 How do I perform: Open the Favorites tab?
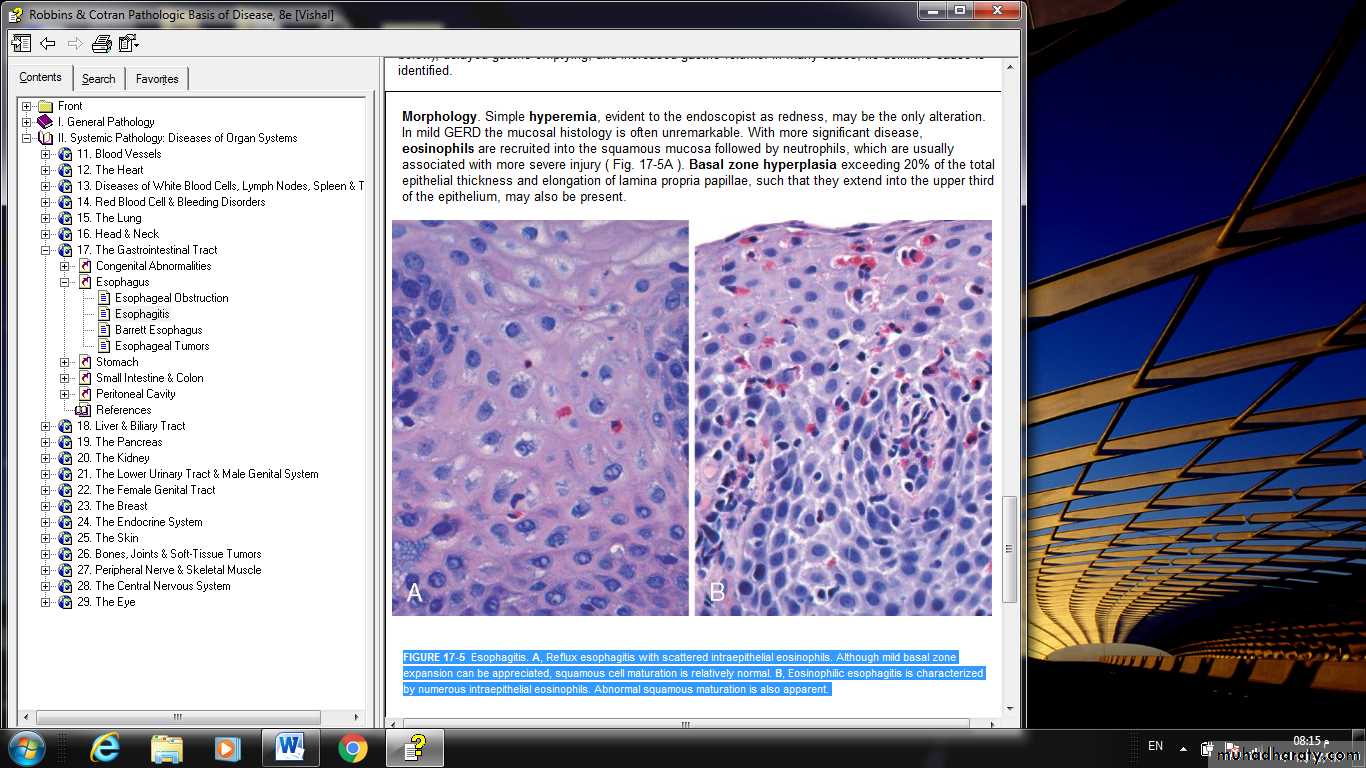tap(157, 79)
